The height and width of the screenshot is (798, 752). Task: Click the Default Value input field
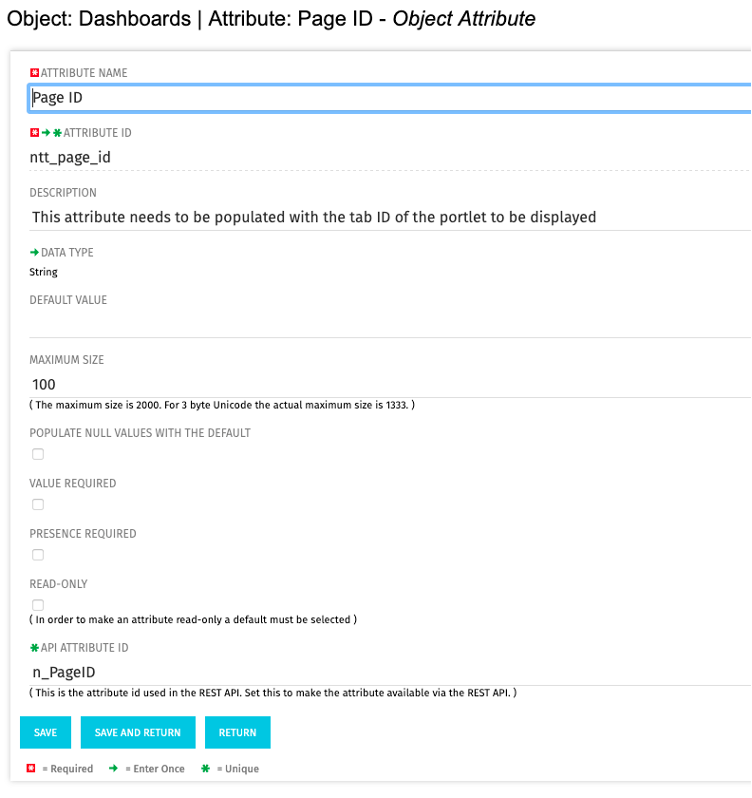click(390, 325)
